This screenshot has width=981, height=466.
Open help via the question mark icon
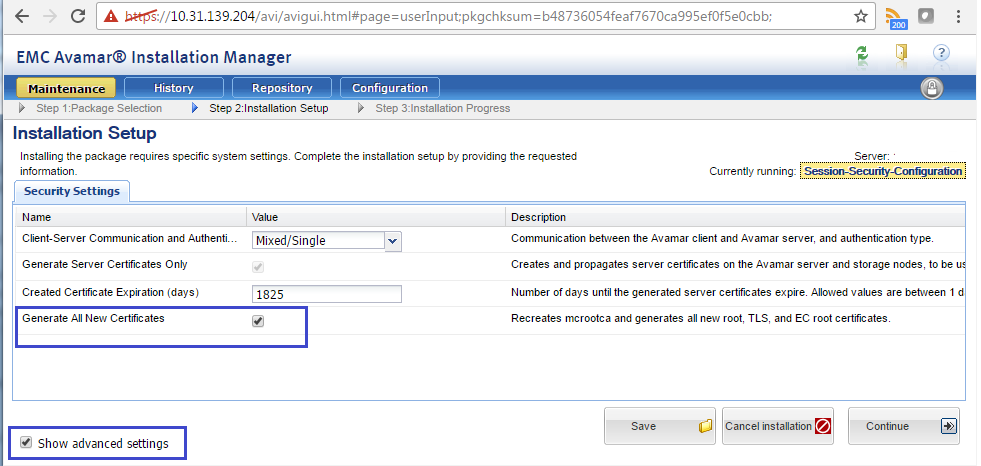point(941,55)
